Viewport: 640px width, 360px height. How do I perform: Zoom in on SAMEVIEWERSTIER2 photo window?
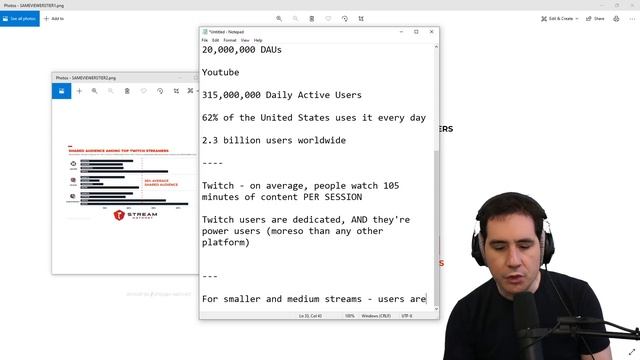coord(94,91)
